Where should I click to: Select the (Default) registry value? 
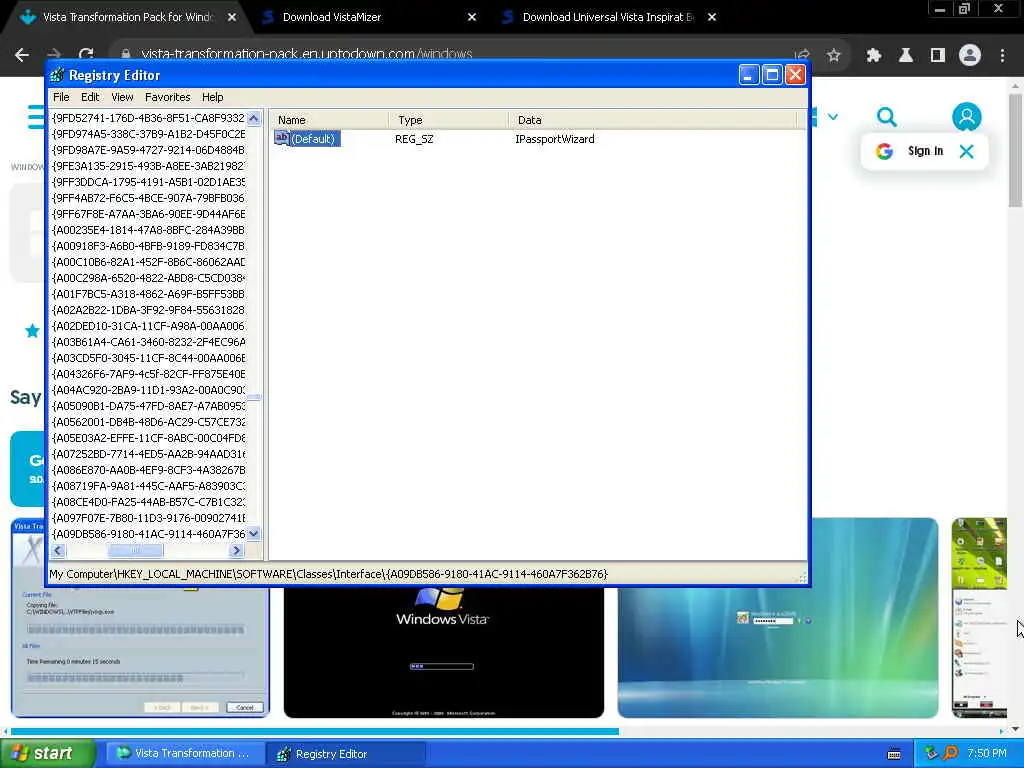point(307,138)
